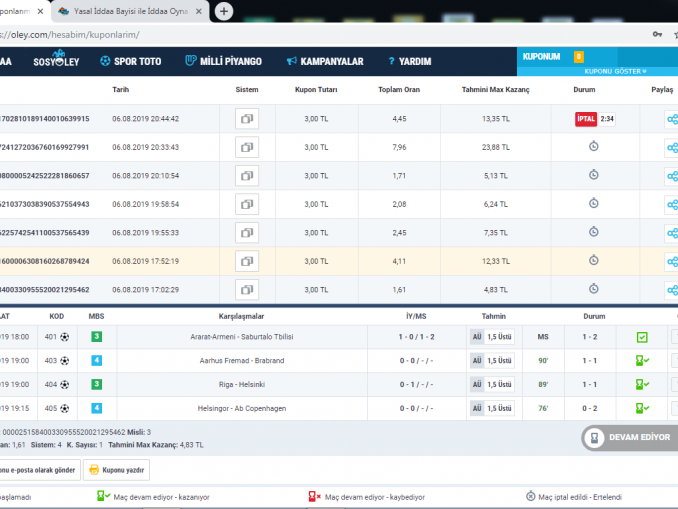Open the Yardım help page
Screen dimensions: 678x509
click(409, 61)
